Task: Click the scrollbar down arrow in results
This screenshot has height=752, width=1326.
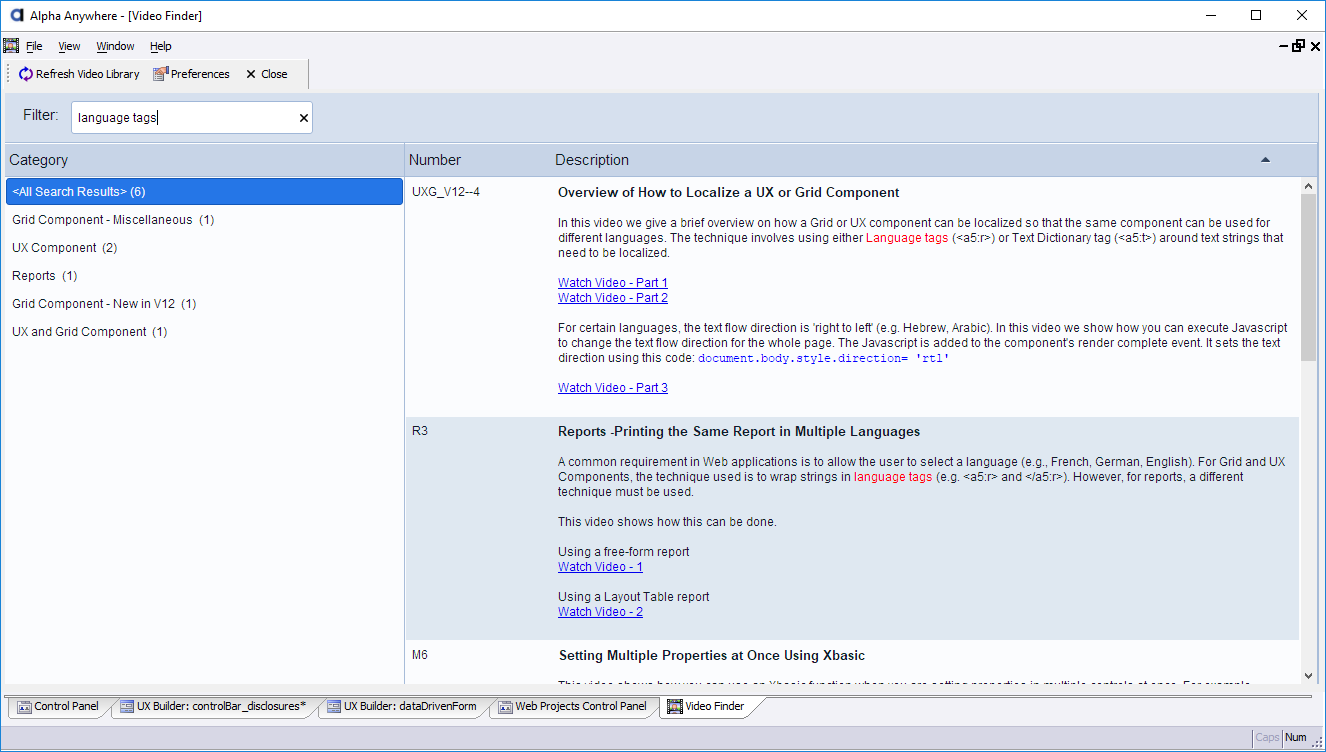Action: coord(1309,676)
